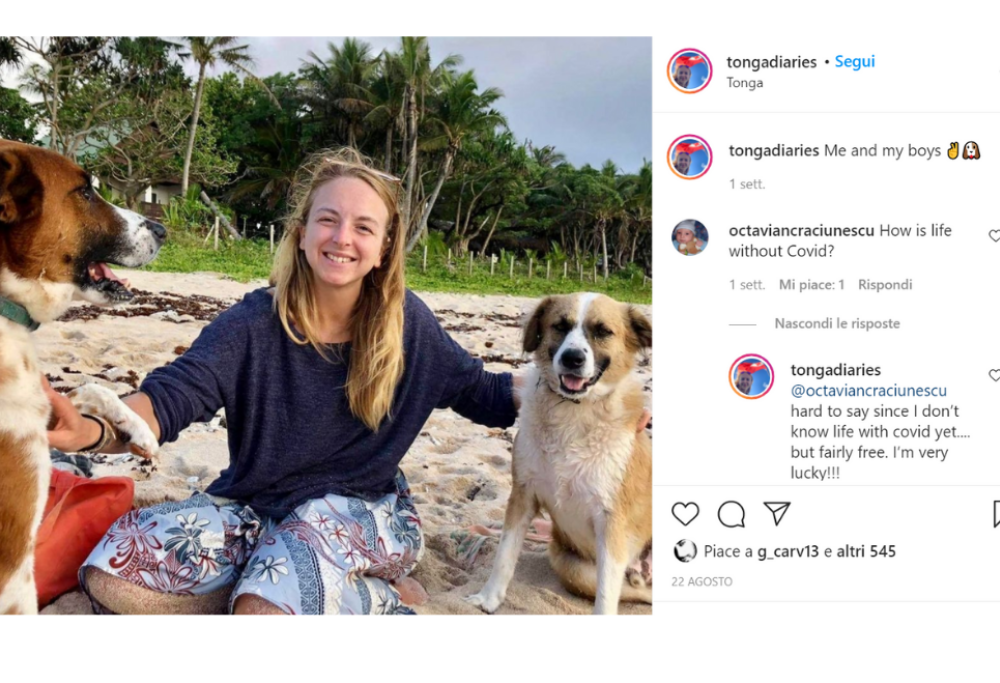Collapse replies with "Nascondi le risposte"

click(x=837, y=324)
